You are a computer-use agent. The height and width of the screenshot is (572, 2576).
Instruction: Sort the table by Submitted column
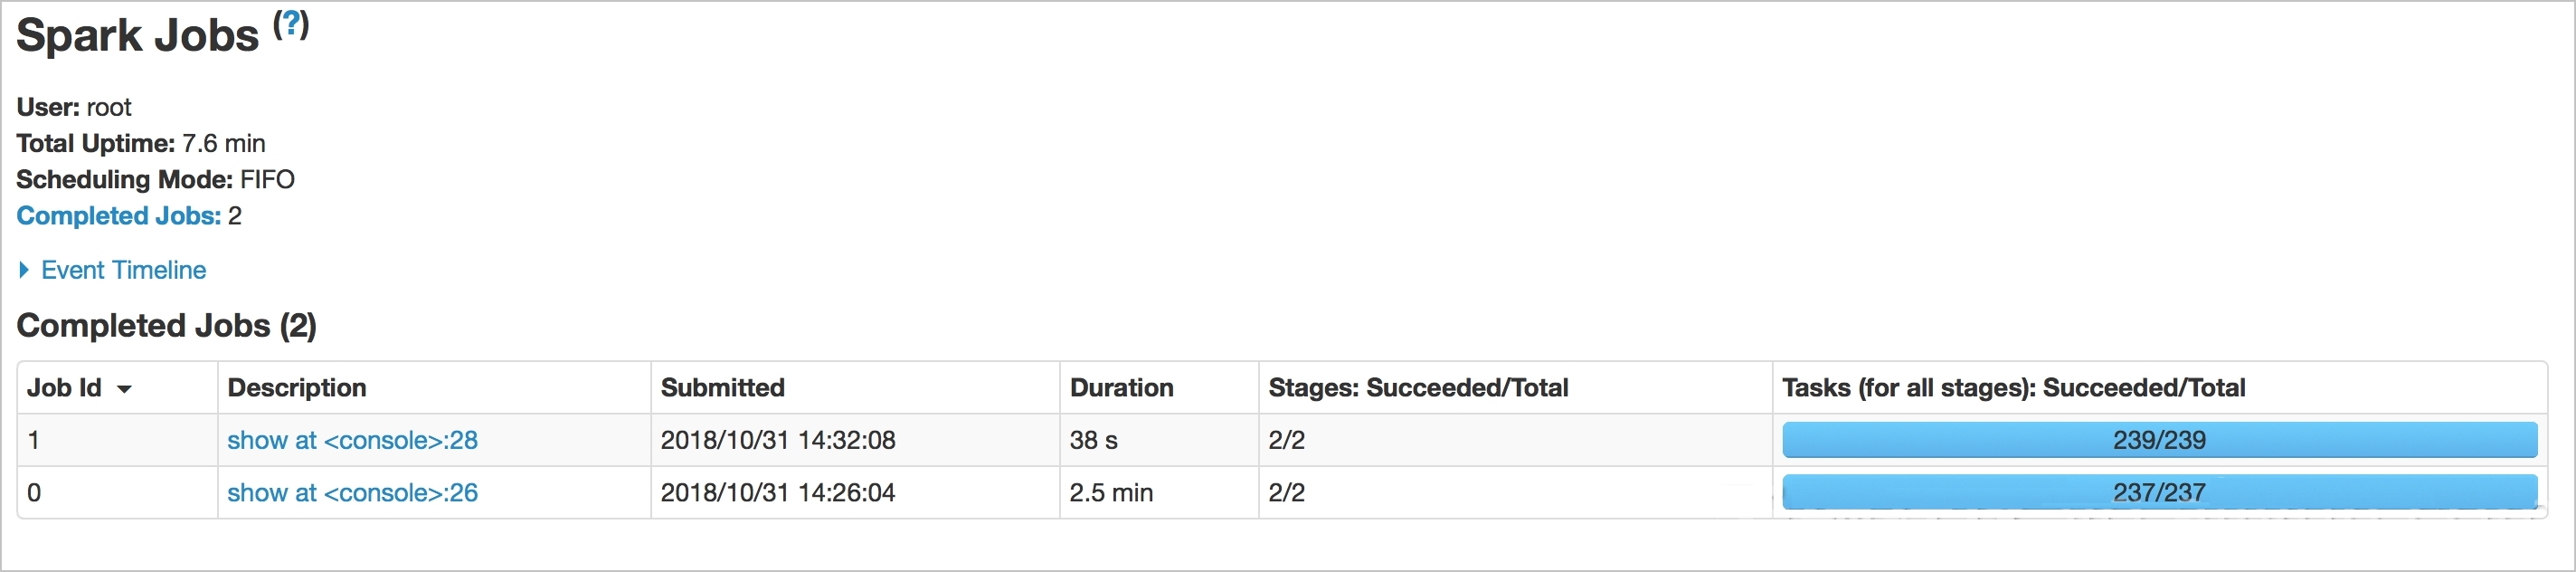(722, 388)
